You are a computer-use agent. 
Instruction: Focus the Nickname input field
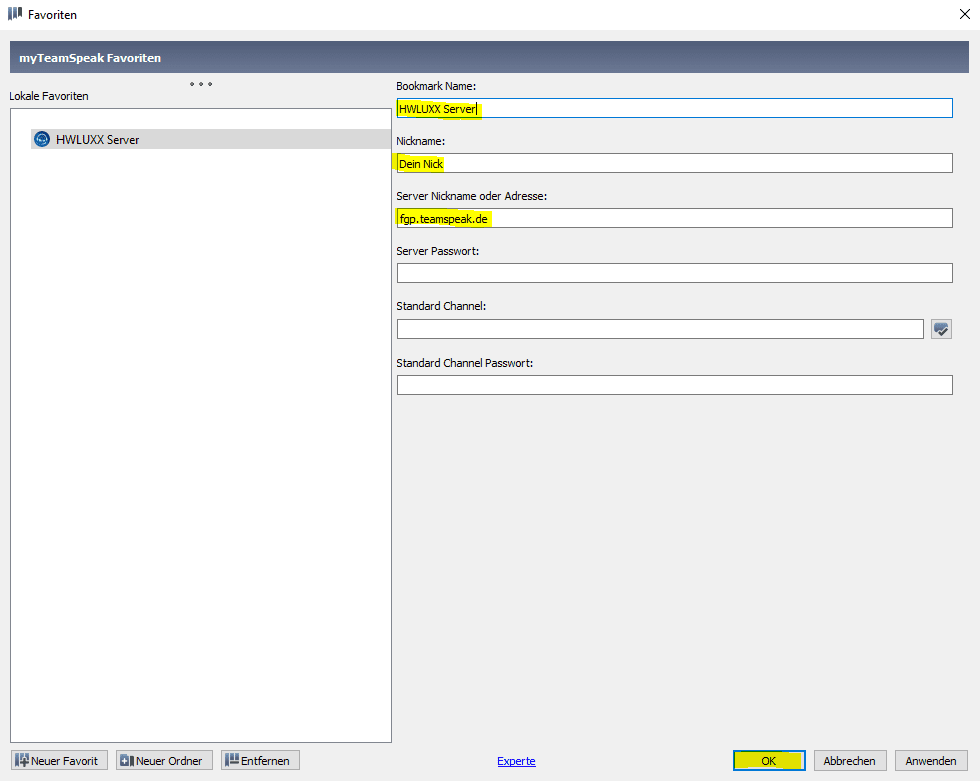coord(674,163)
